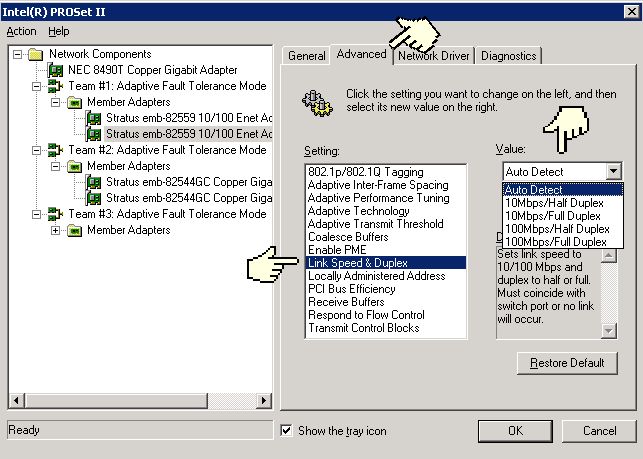Viewport: 643px width, 459px height.
Task: Click tree horizontal scrollbar left arrow
Action: 16,400
